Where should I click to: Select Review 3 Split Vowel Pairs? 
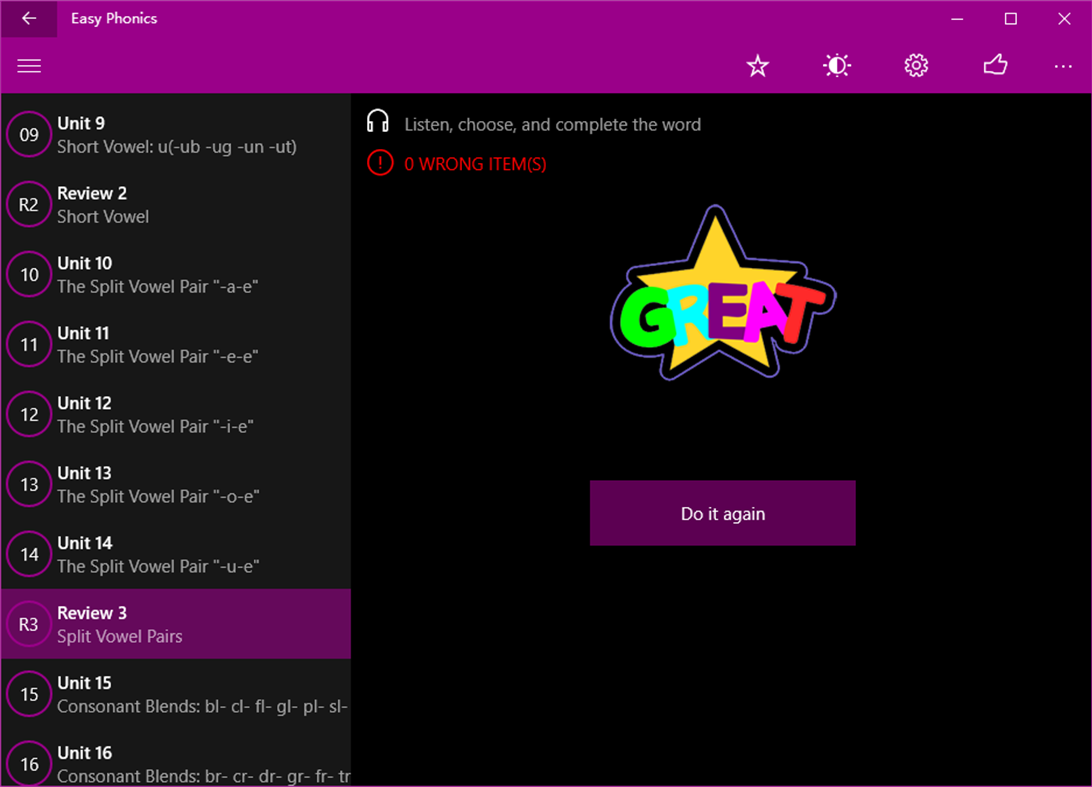coord(175,623)
